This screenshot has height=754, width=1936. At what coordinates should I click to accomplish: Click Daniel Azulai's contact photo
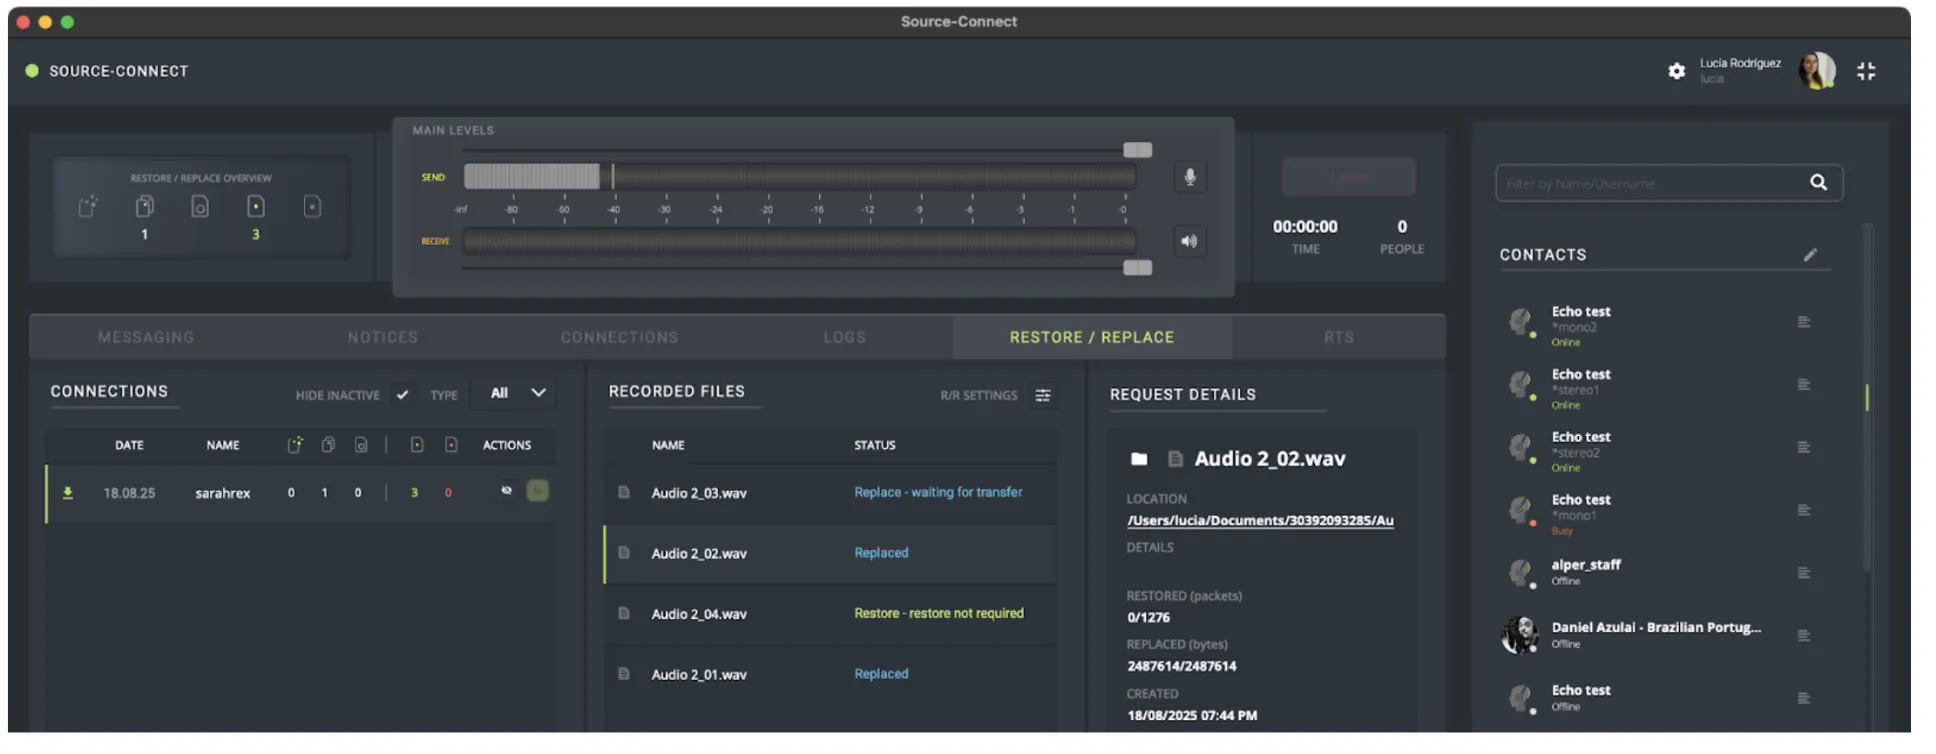point(1520,635)
